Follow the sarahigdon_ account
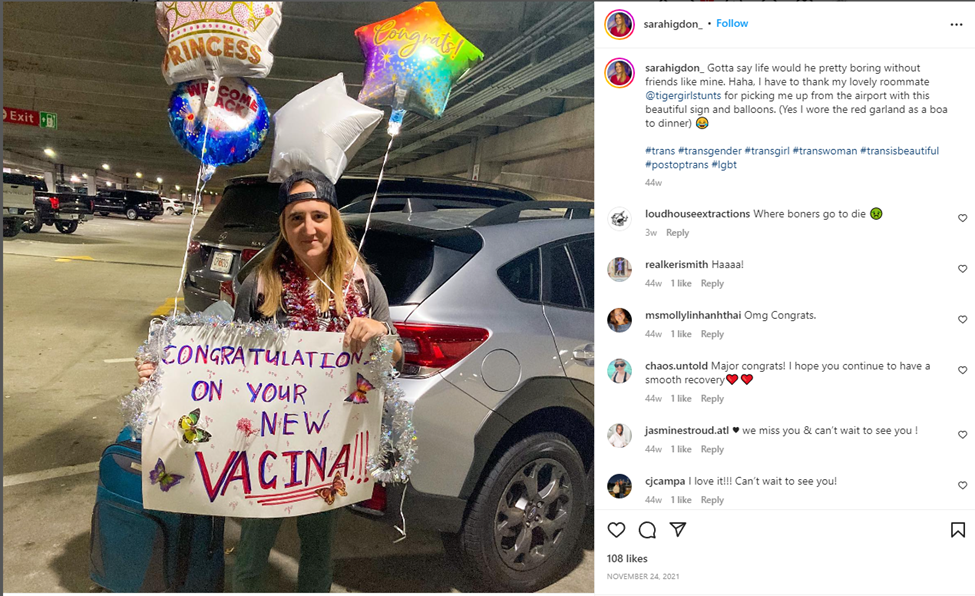 732,23
